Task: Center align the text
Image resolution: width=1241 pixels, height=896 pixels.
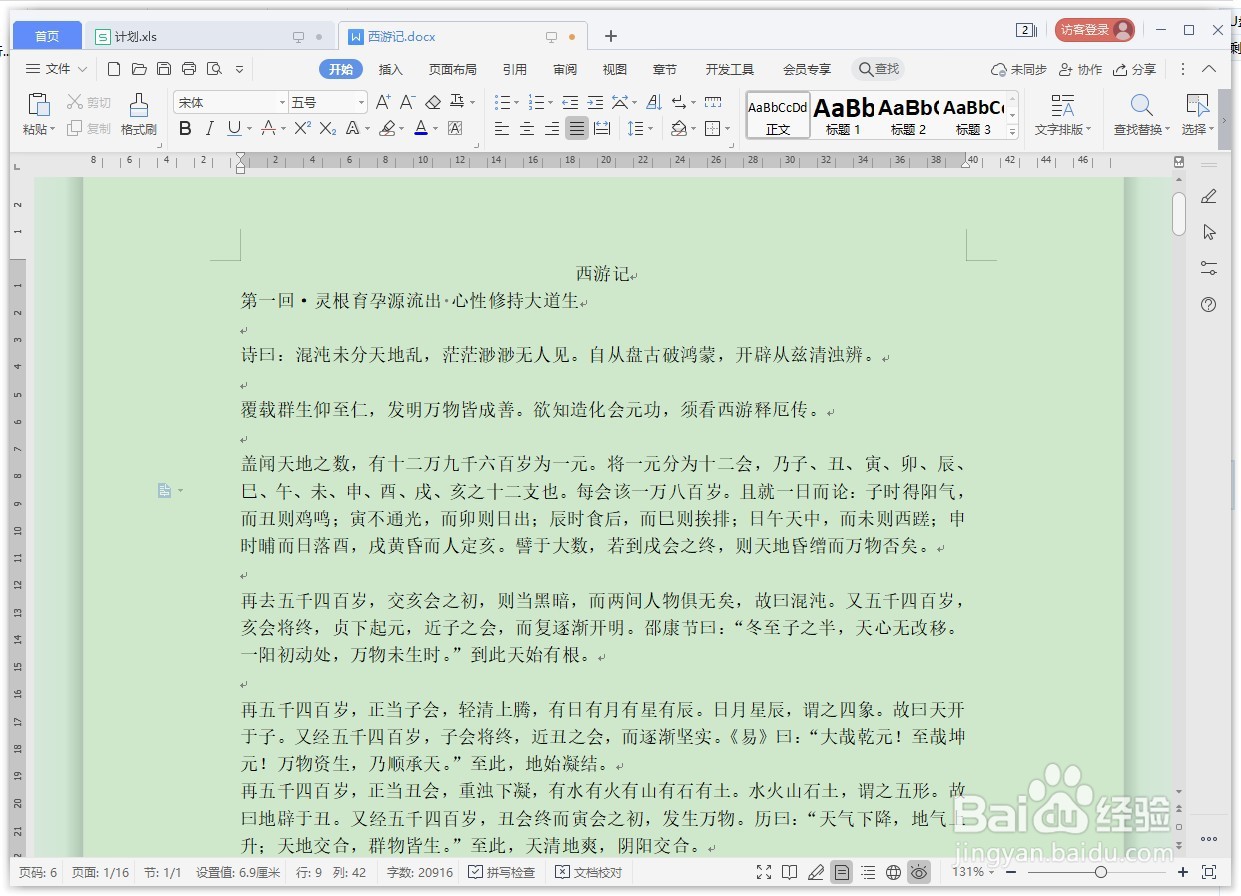Action: coord(526,128)
